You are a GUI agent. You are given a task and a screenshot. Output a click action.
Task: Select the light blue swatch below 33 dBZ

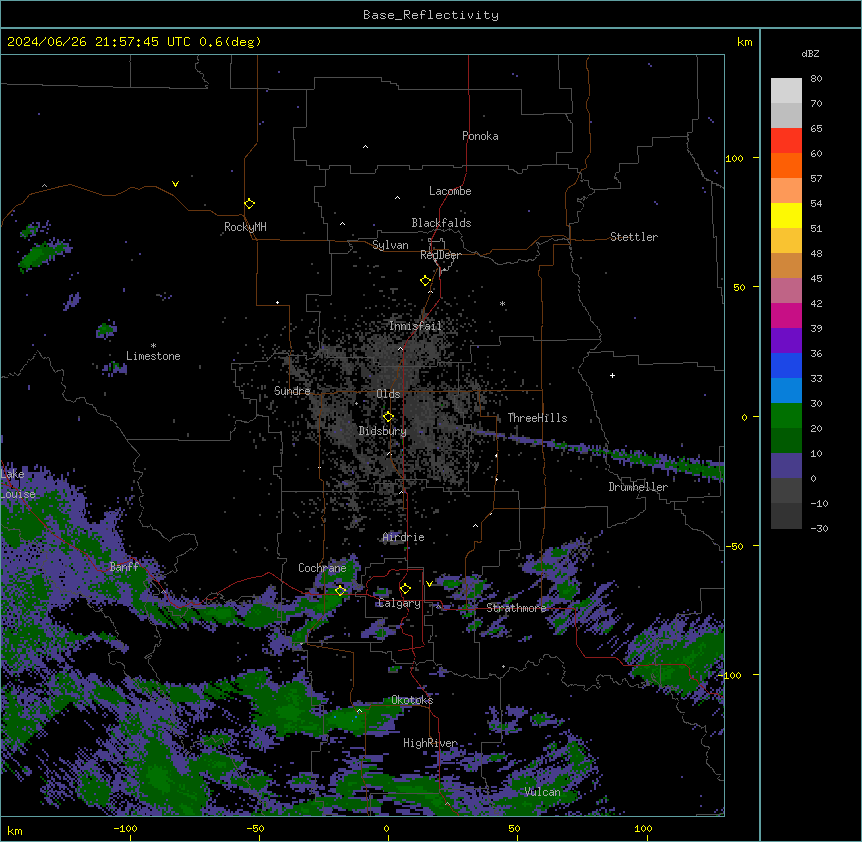coord(786,390)
